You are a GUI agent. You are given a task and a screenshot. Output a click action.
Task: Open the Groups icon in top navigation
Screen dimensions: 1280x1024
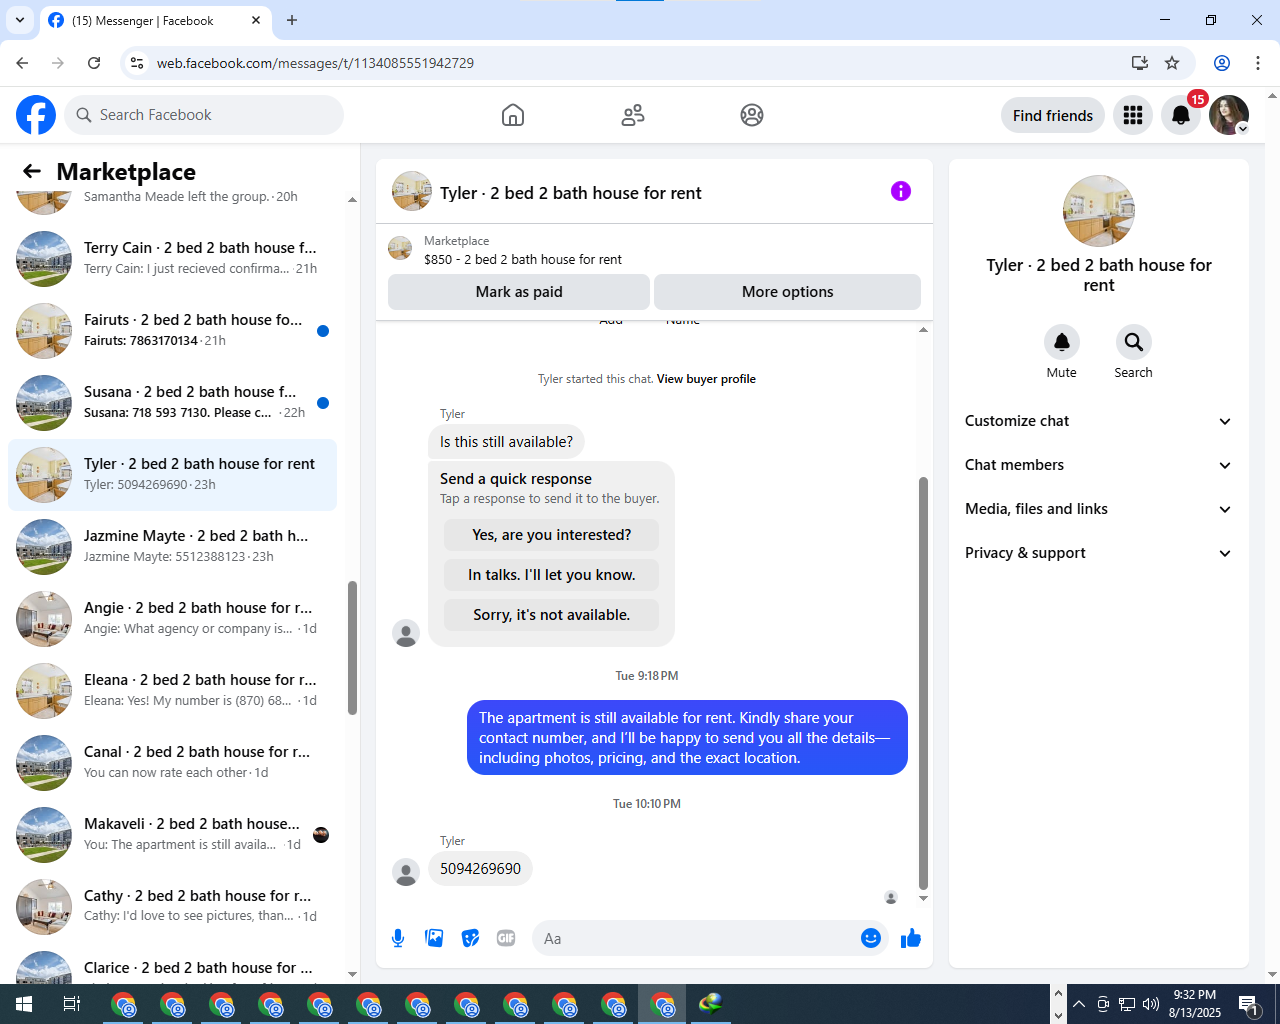pyautogui.click(x=752, y=115)
